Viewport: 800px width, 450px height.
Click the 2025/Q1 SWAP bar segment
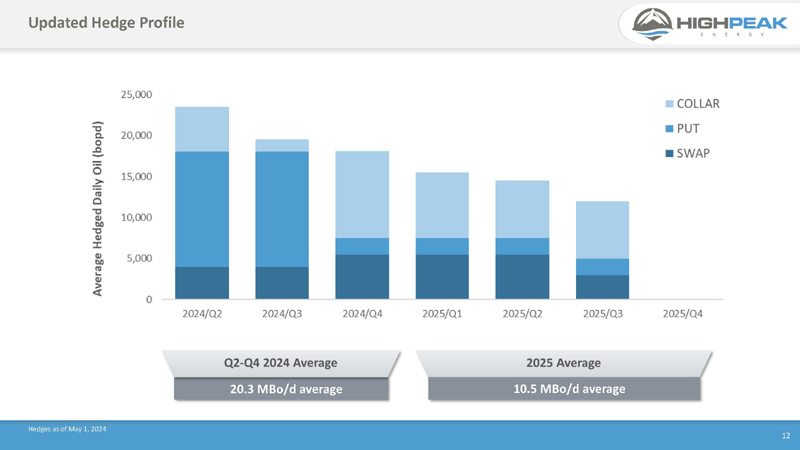click(x=442, y=277)
